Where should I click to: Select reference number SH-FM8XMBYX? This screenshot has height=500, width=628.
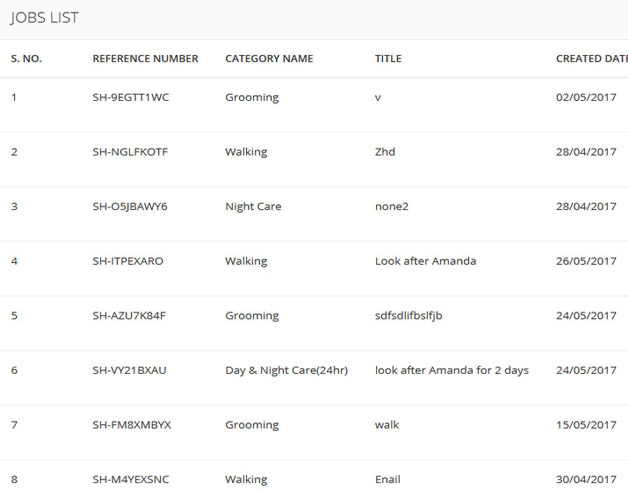pos(132,425)
